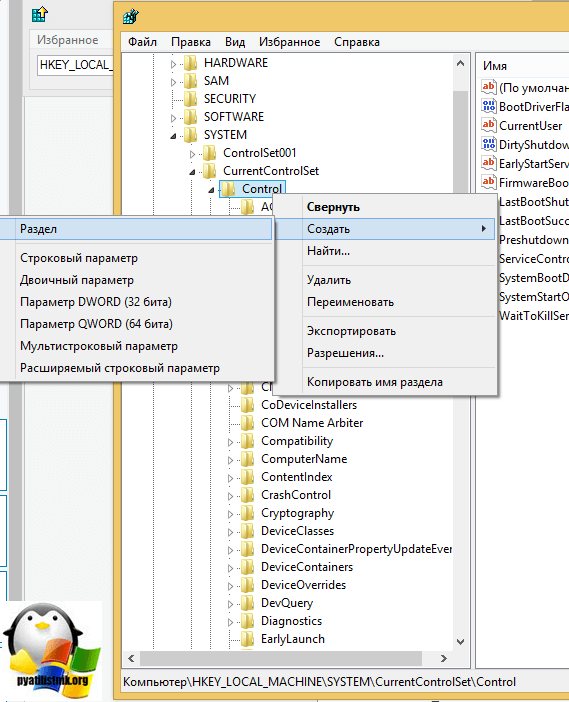Open the Избранное menu
The height and width of the screenshot is (702, 569).
(x=289, y=42)
